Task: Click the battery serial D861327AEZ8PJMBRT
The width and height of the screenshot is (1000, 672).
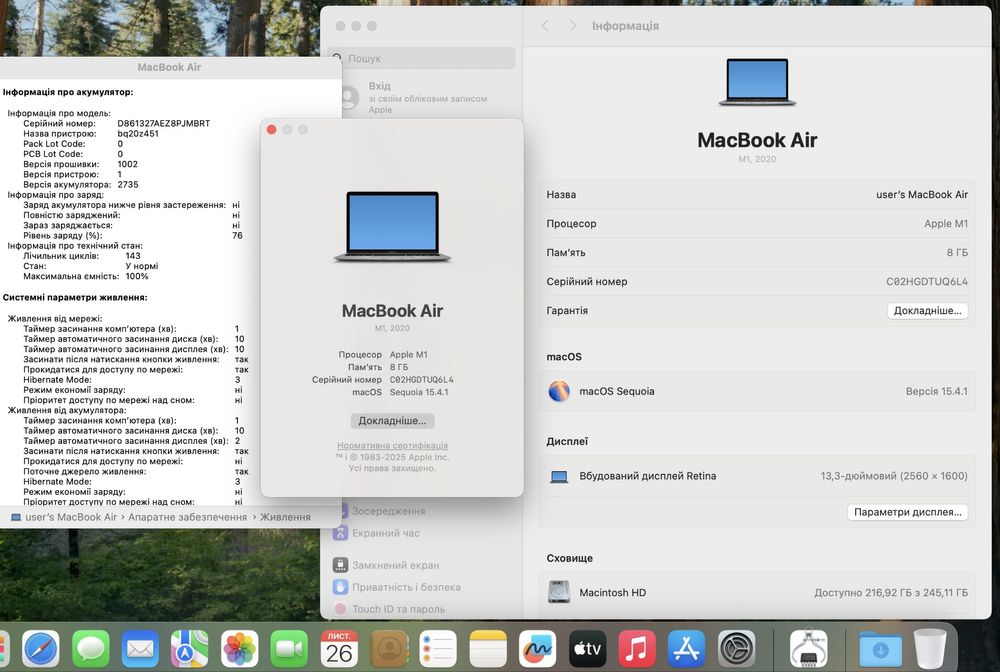Action: click(x=164, y=123)
